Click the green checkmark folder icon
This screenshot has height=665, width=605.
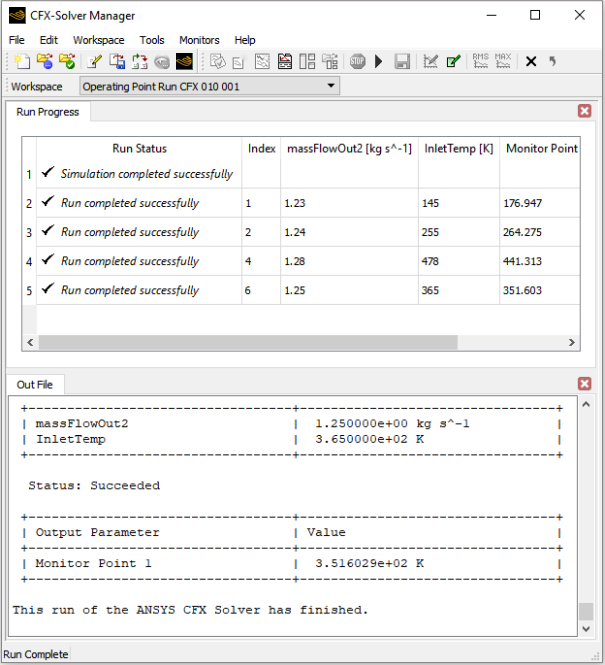[66, 62]
